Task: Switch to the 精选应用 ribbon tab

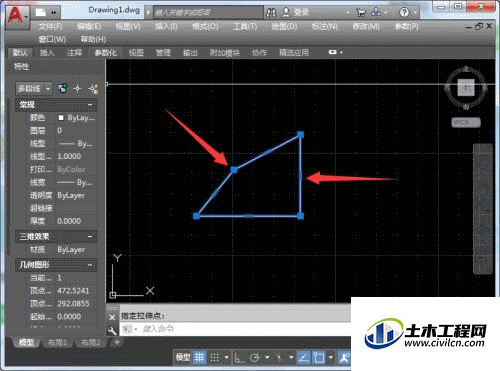Action: [x=294, y=52]
